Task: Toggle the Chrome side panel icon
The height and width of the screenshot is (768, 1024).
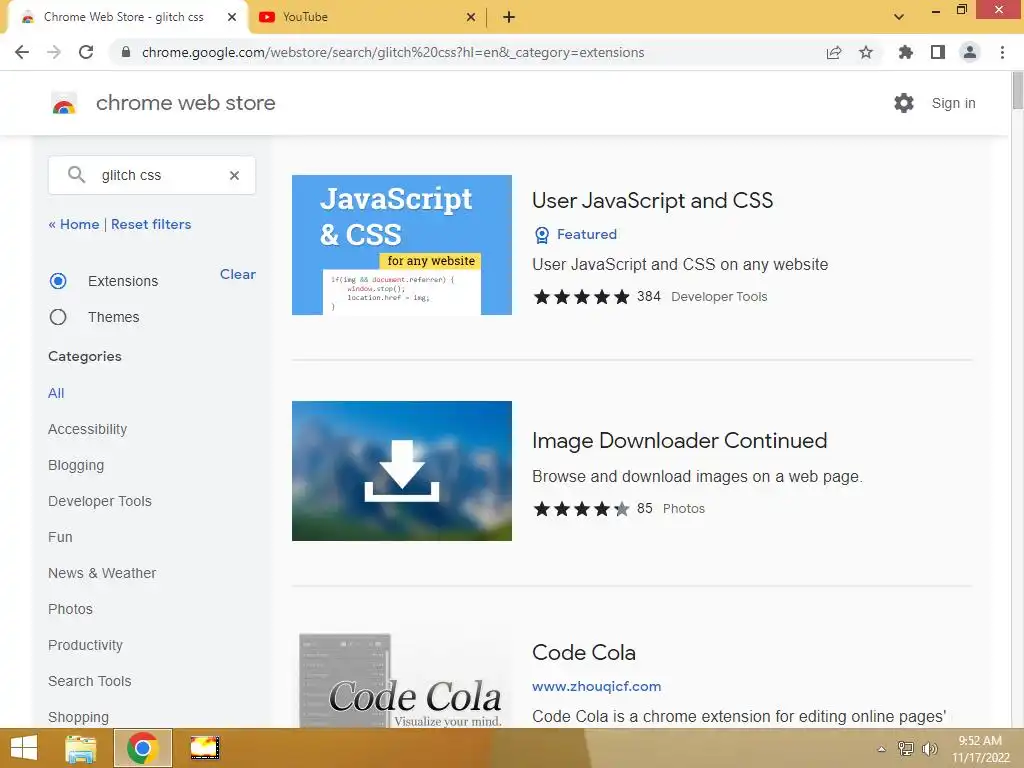Action: (938, 52)
